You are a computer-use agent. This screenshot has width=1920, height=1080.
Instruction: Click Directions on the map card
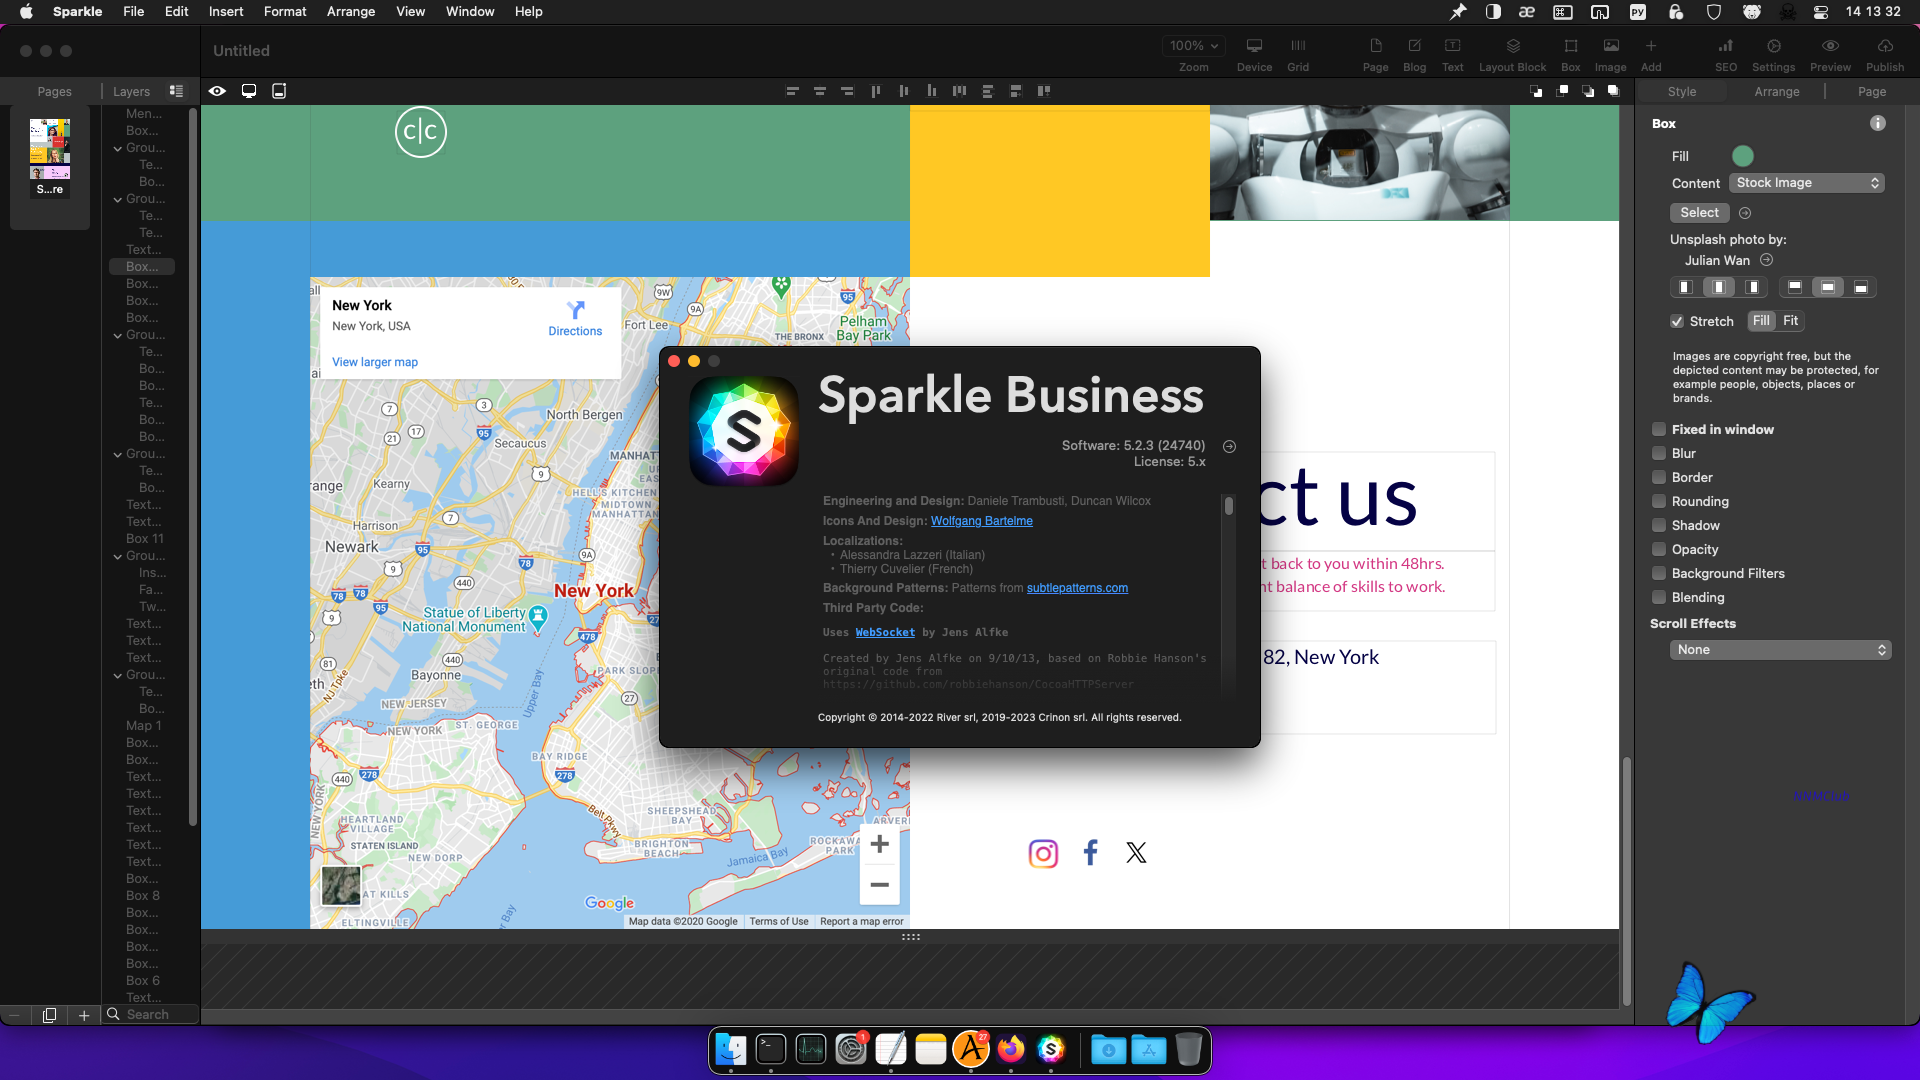click(x=575, y=319)
